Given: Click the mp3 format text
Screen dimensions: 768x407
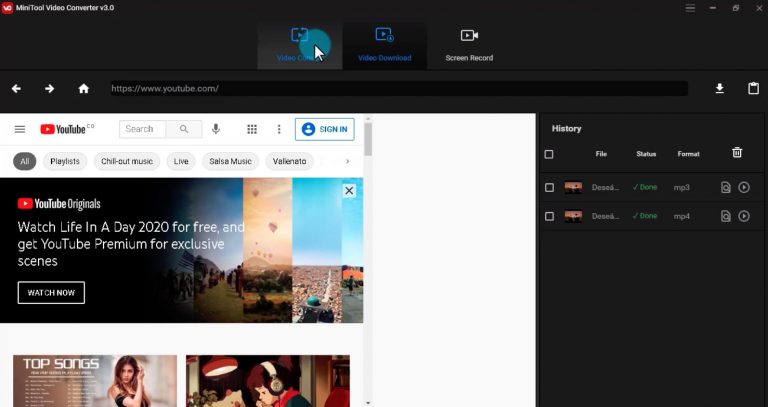Looking at the screenshot, I should click(681, 188).
